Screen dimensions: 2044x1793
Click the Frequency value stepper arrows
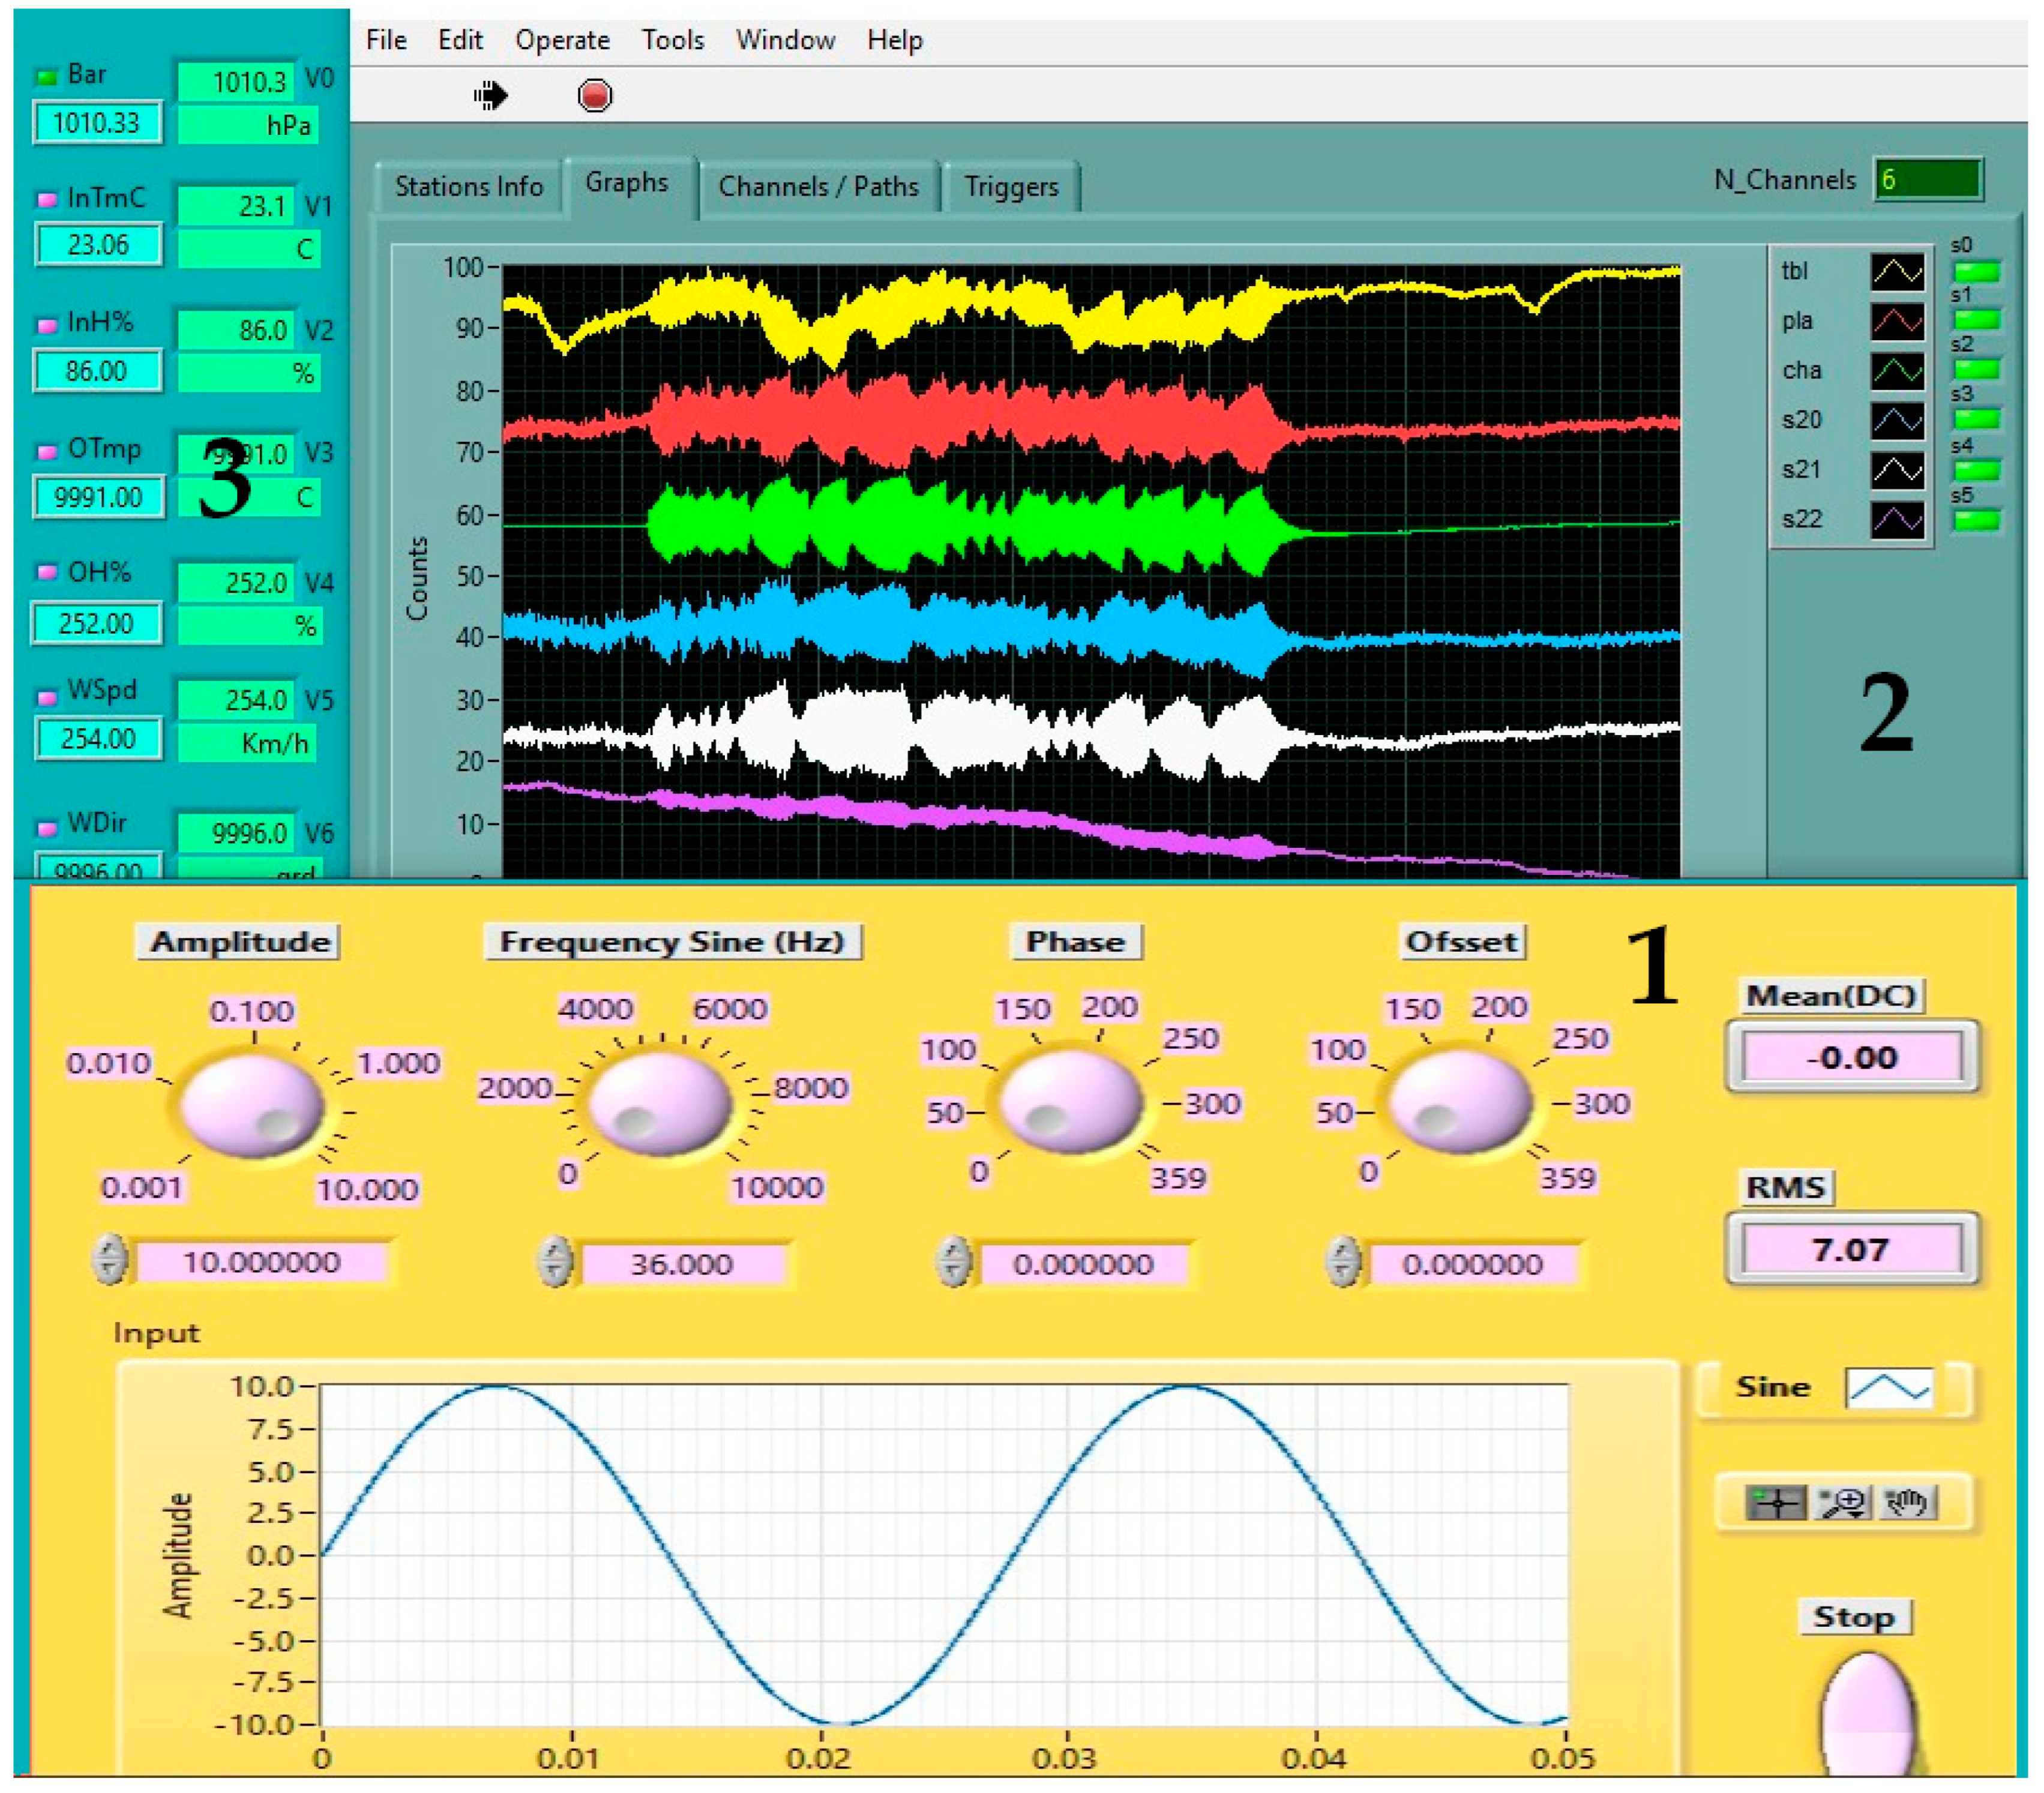tap(554, 1262)
